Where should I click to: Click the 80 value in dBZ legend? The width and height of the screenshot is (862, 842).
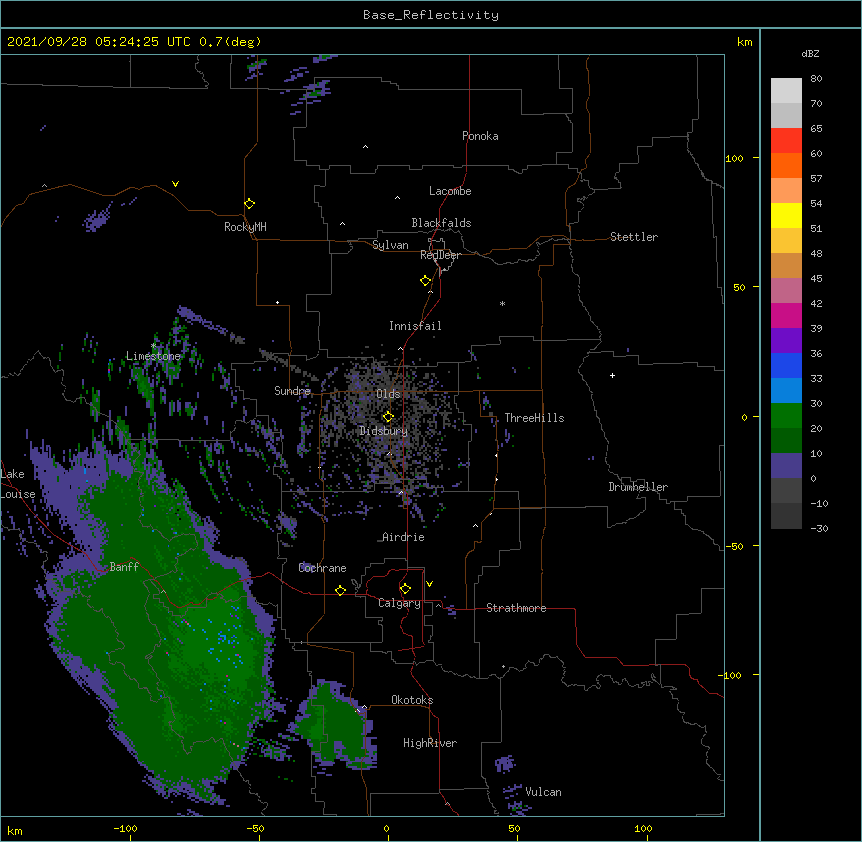pos(816,79)
